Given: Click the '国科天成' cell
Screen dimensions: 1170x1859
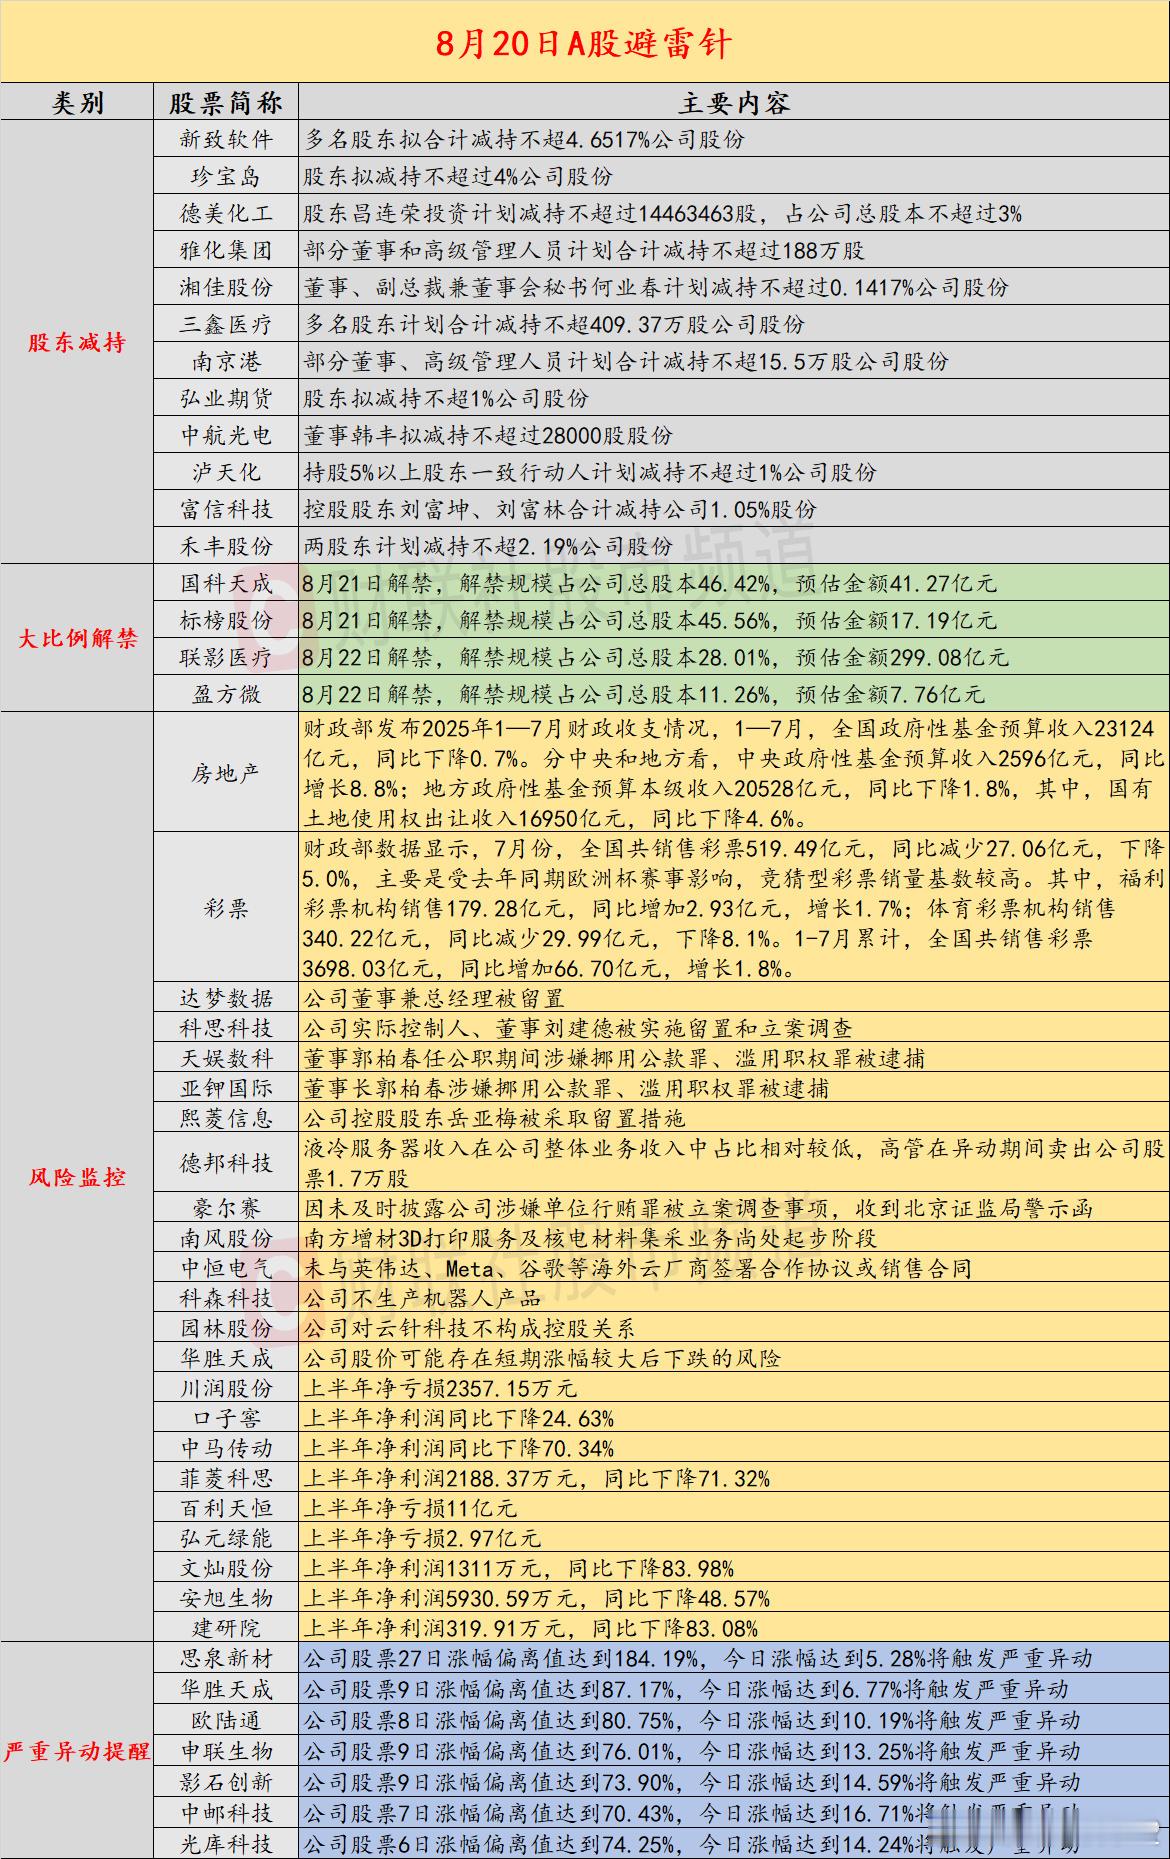Looking at the screenshot, I should [226, 584].
